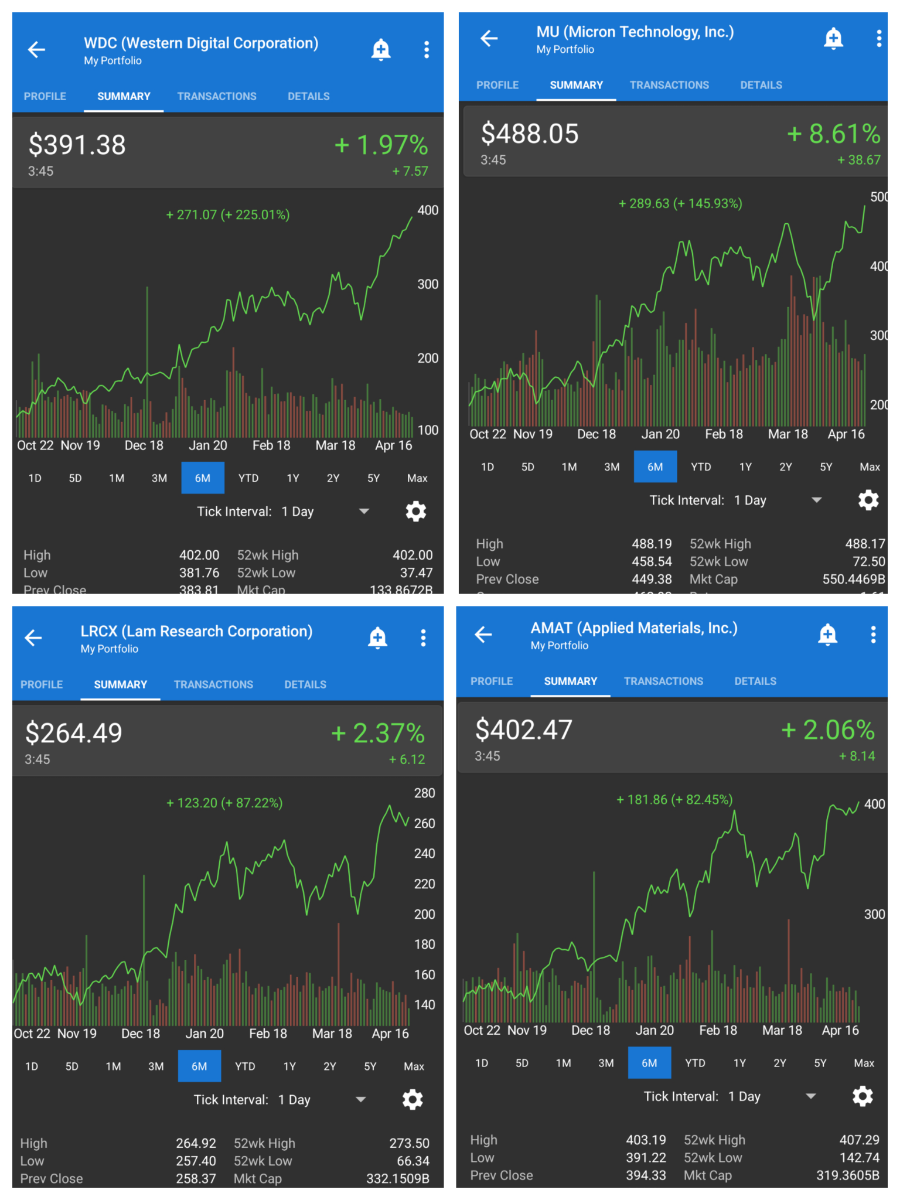
Task: Open the Profile tab on the Micron screen
Action: [x=497, y=85]
